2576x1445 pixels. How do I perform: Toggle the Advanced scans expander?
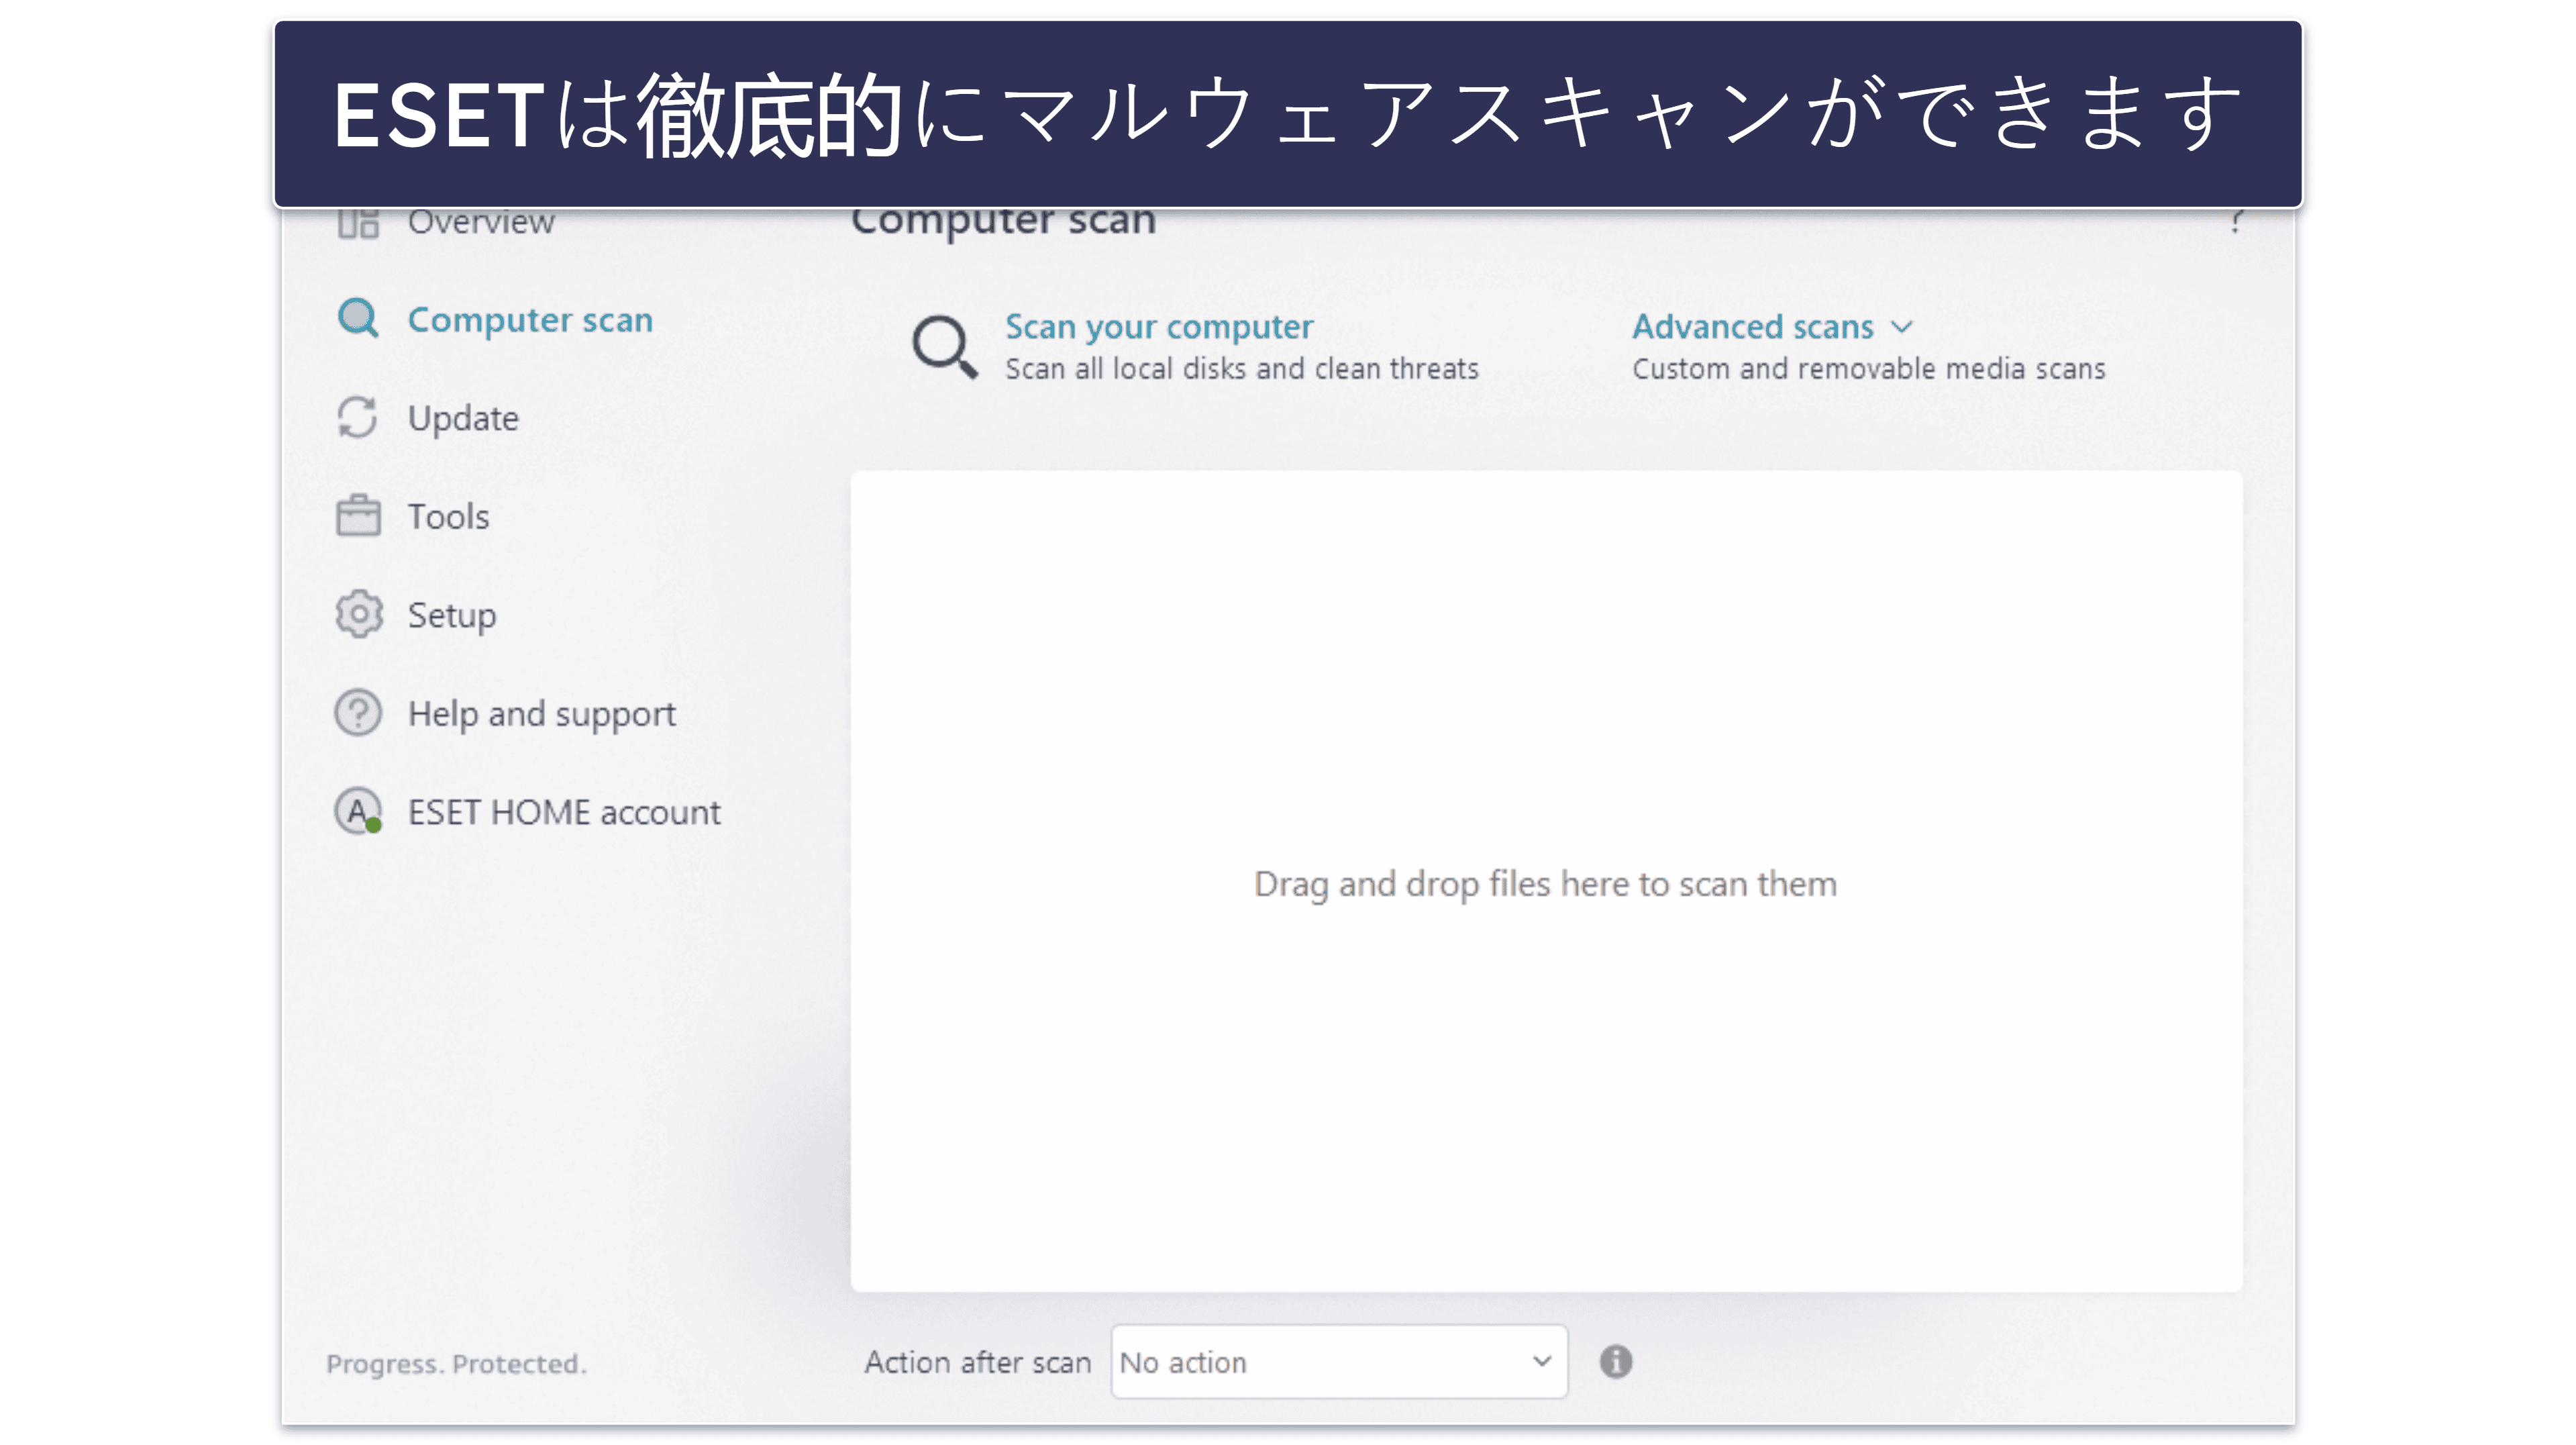1769,326
